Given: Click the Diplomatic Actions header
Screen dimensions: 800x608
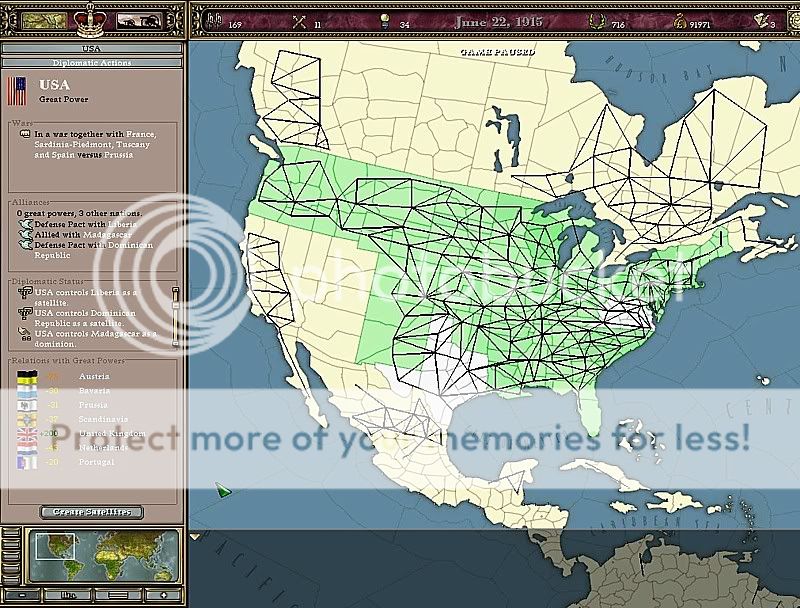Looking at the screenshot, I should [91, 62].
